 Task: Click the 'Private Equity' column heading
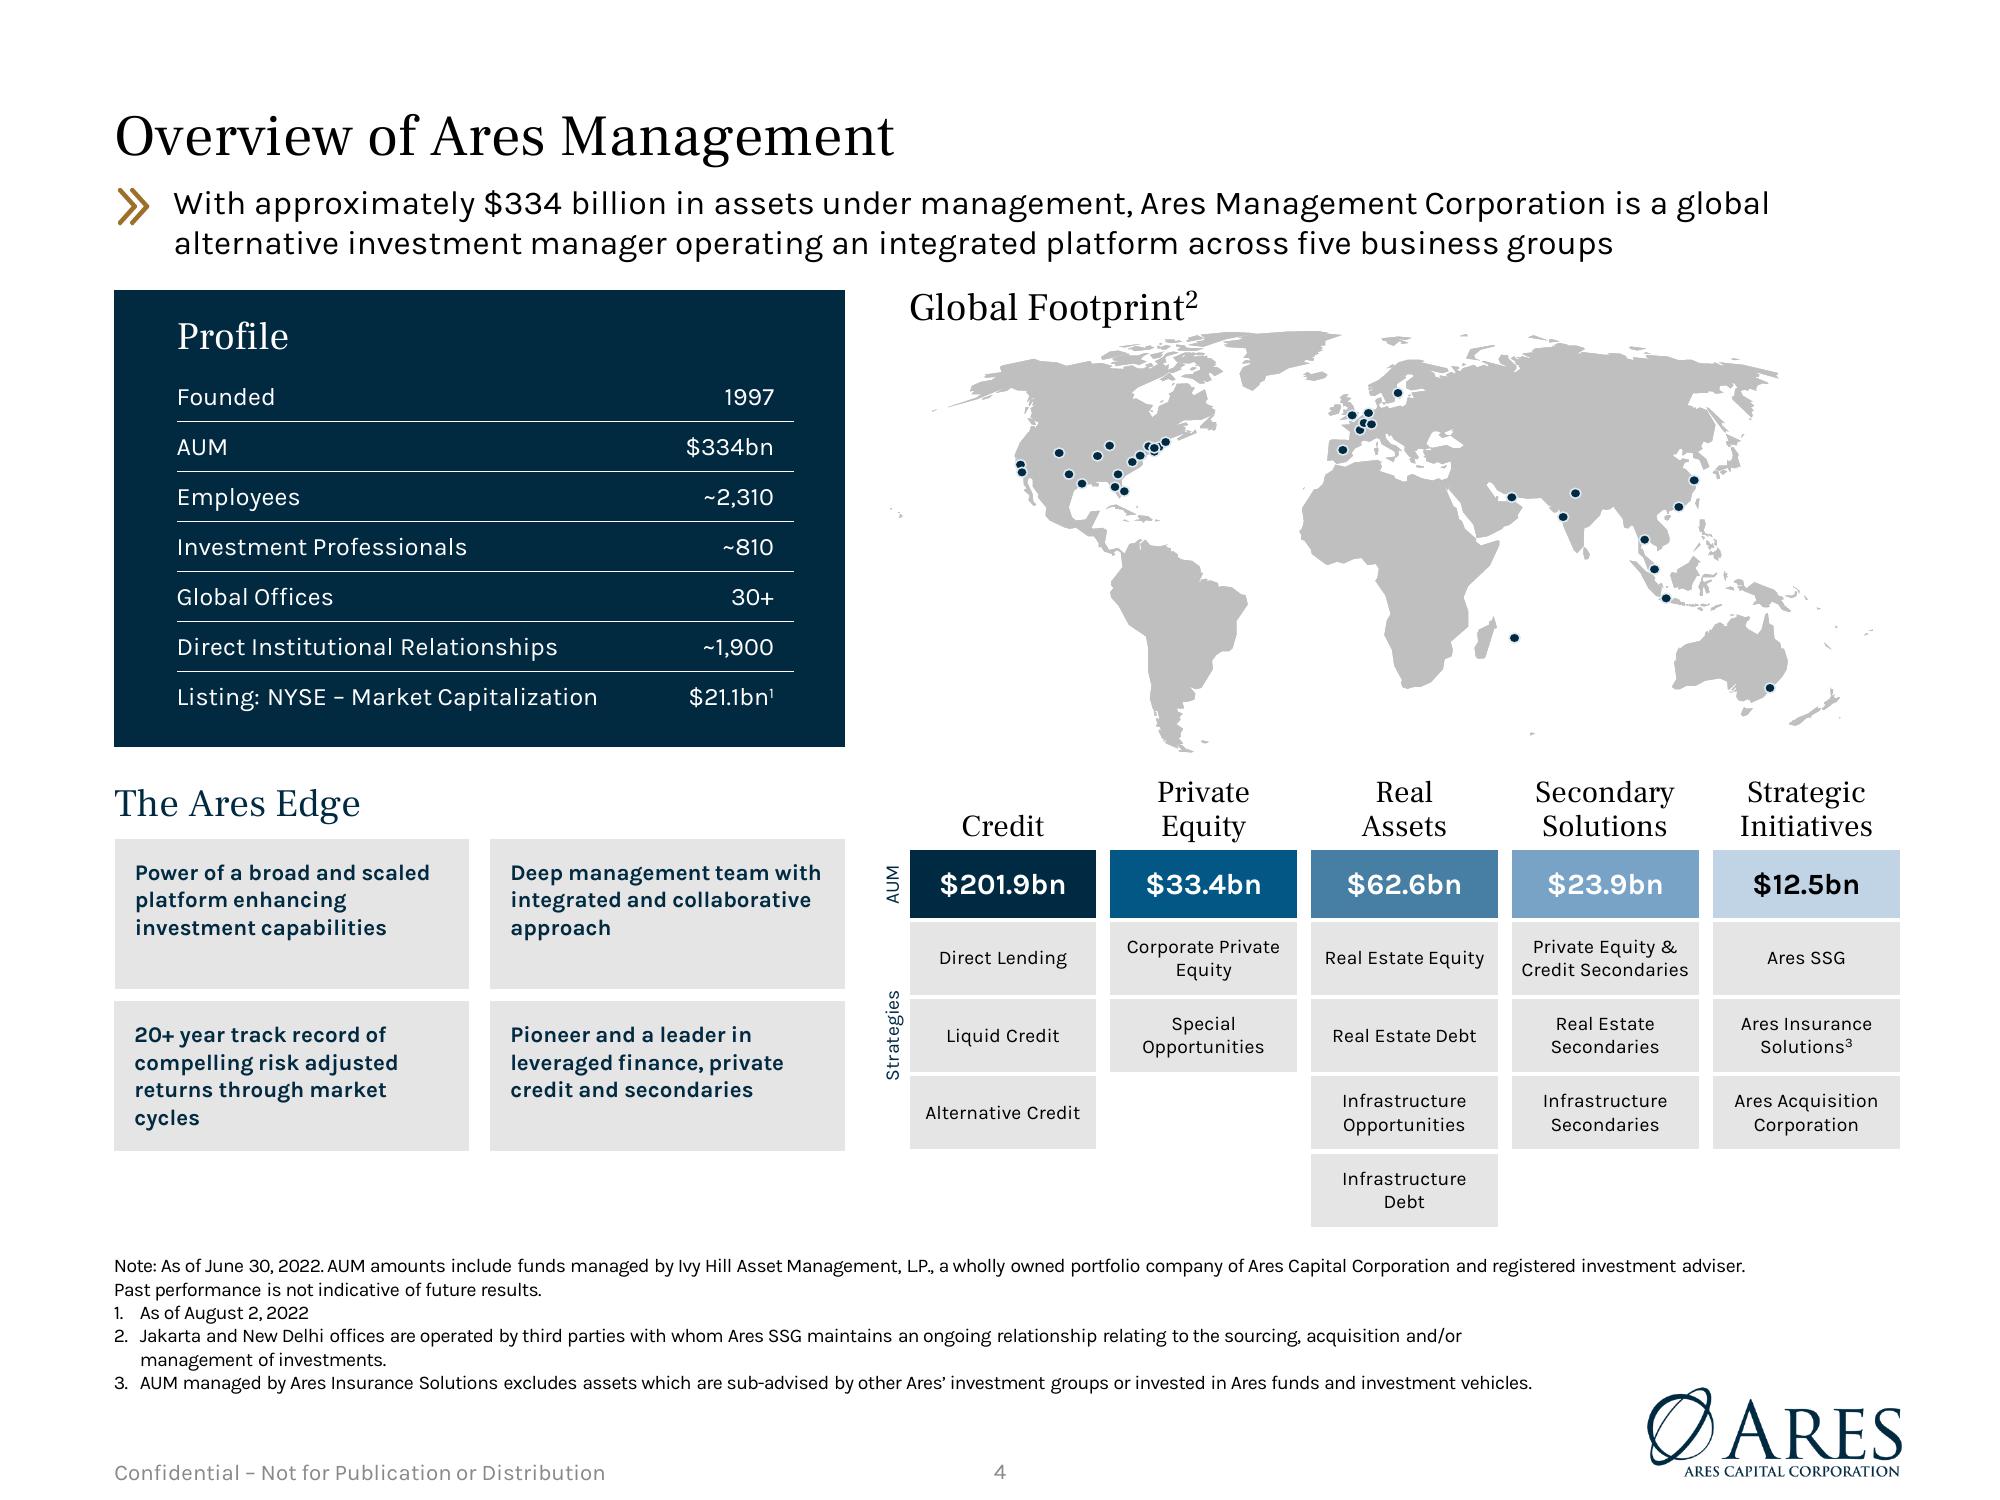click(1203, 809)
